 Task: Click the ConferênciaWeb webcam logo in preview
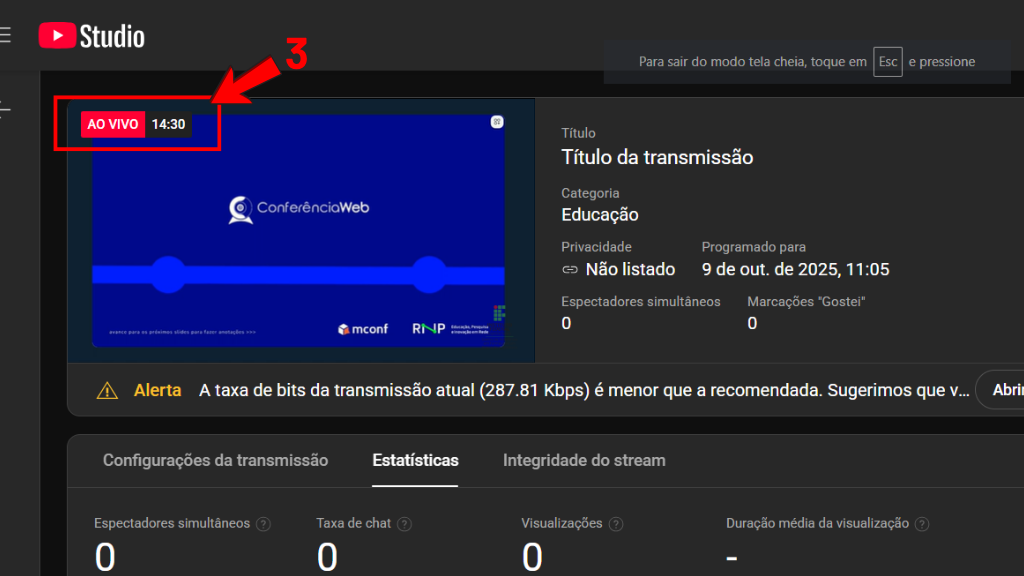(240, 208)
